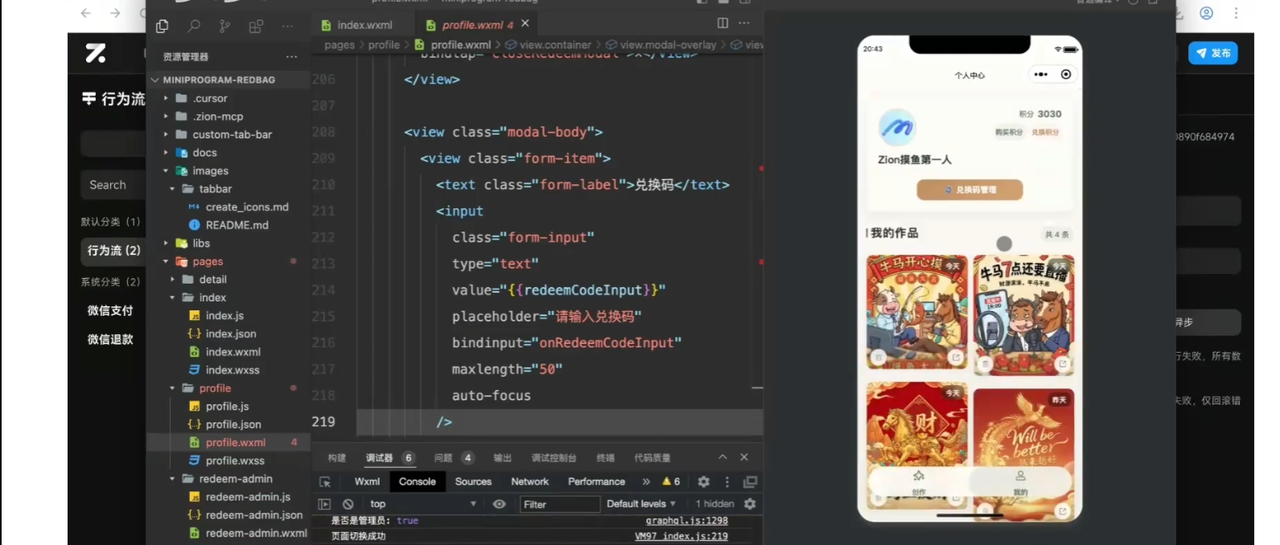
Task: Toggle the console sidebar panel icon
Action: [324, 504]
